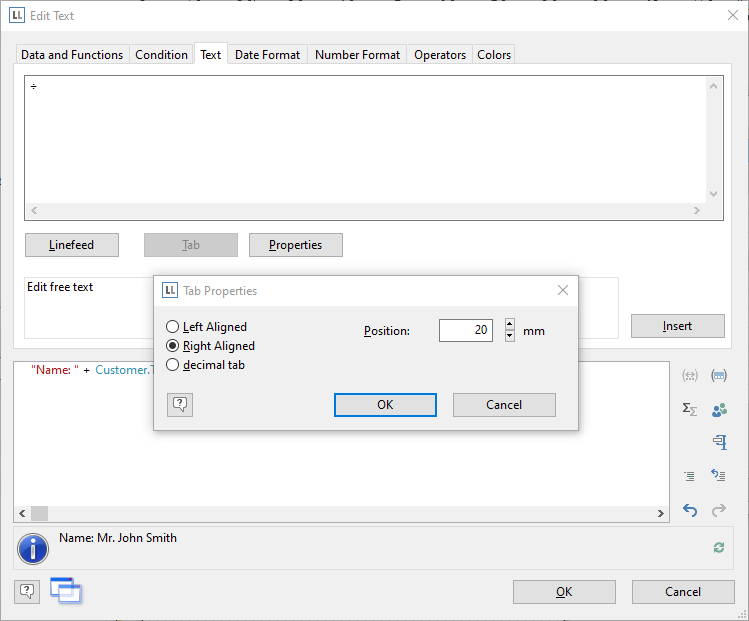Cancel the Tab Properties dialog
This screenshot has width=749, height=621.
[x=504, y=405]
